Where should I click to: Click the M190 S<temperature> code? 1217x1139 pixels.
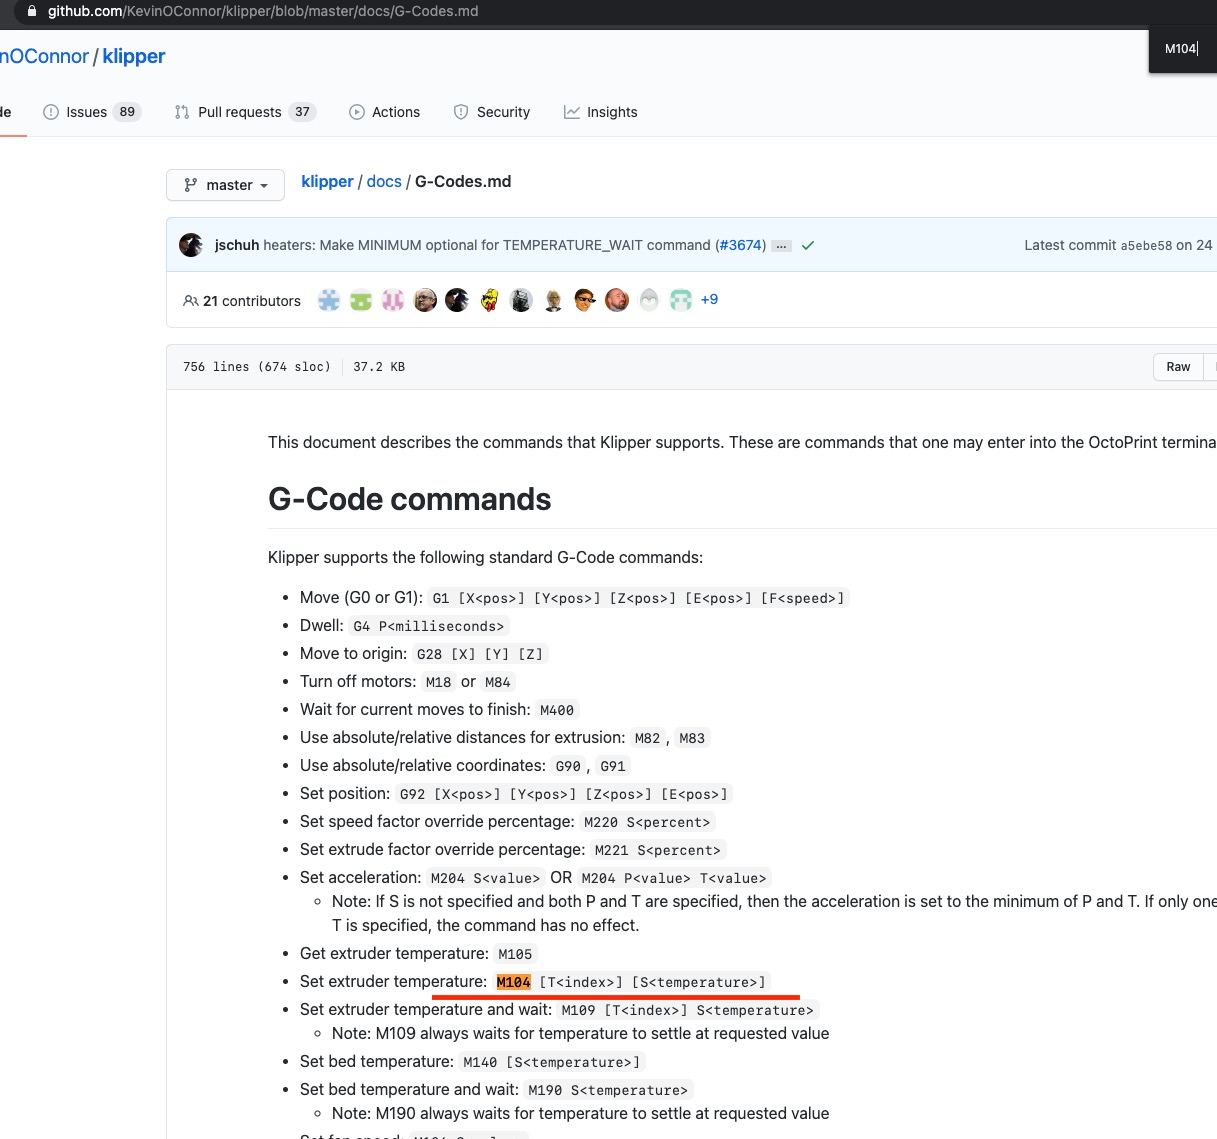click(608, 1090)
